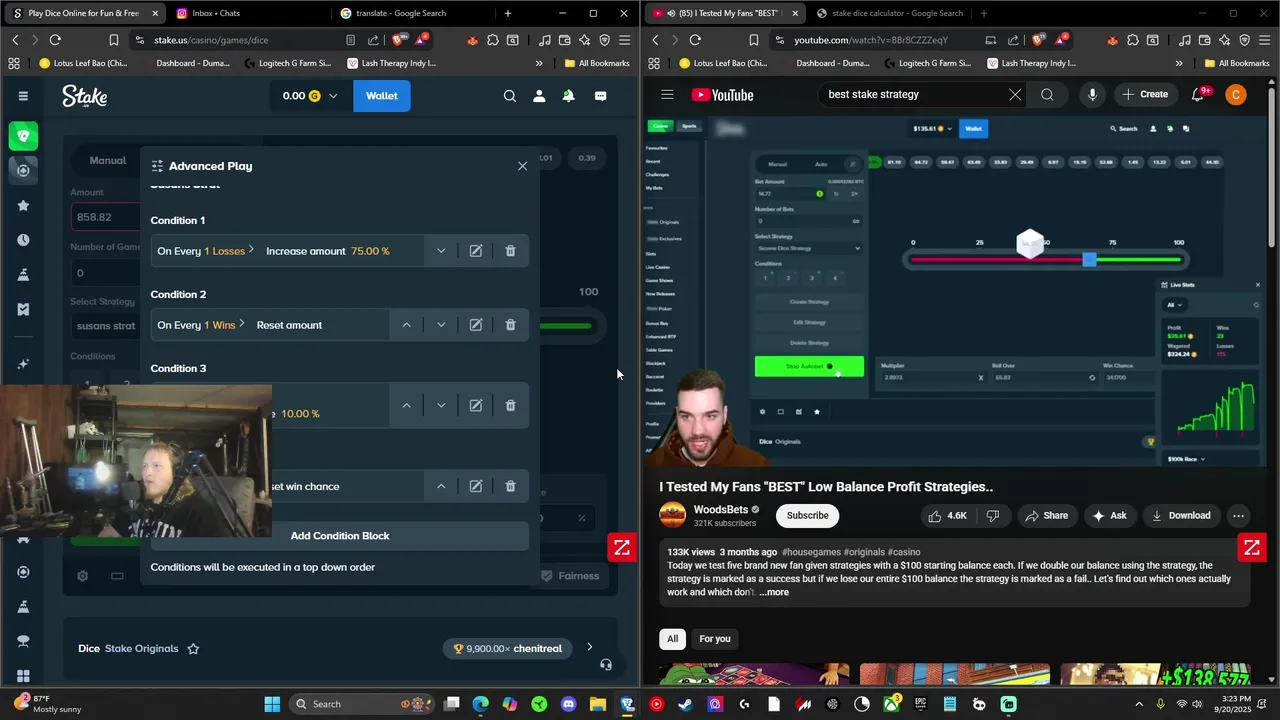Move Condition 1 down
This screenshot has height=720, width=1280.
coord(441,251)
